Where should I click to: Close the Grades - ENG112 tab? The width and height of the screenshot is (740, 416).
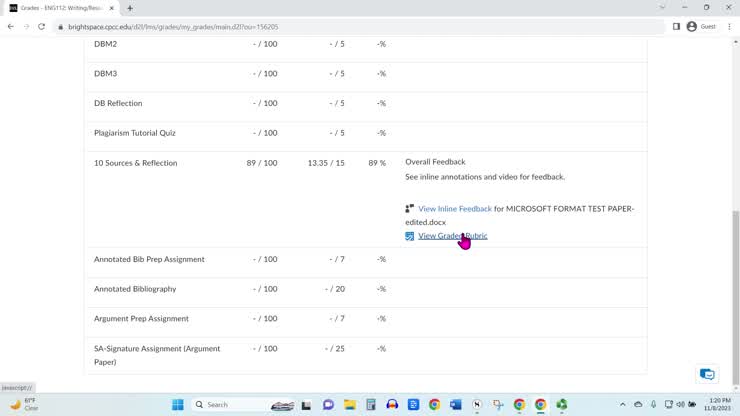pyautogui.click(x=116, y=8)
